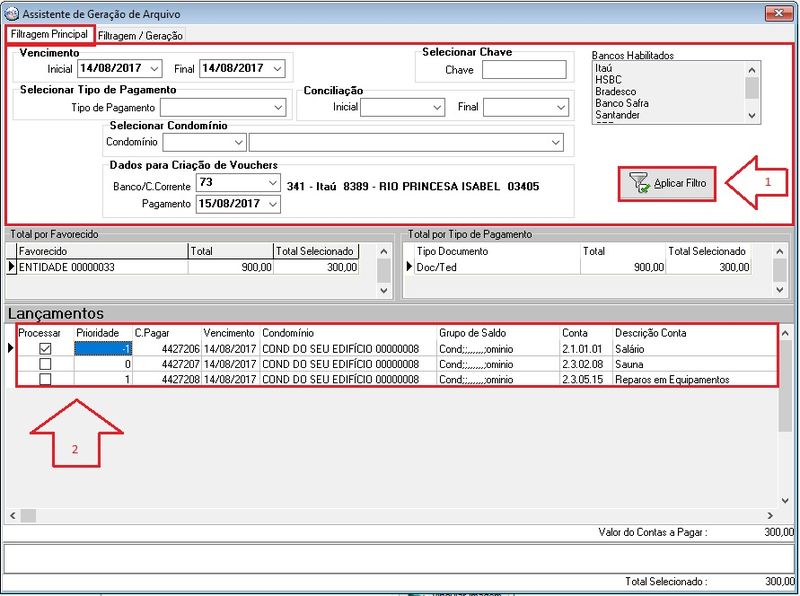The width and height of the screenshot is (800, 596).
Task: Open the Pagamento date picker dropdown
Action: tap(273, 204)
